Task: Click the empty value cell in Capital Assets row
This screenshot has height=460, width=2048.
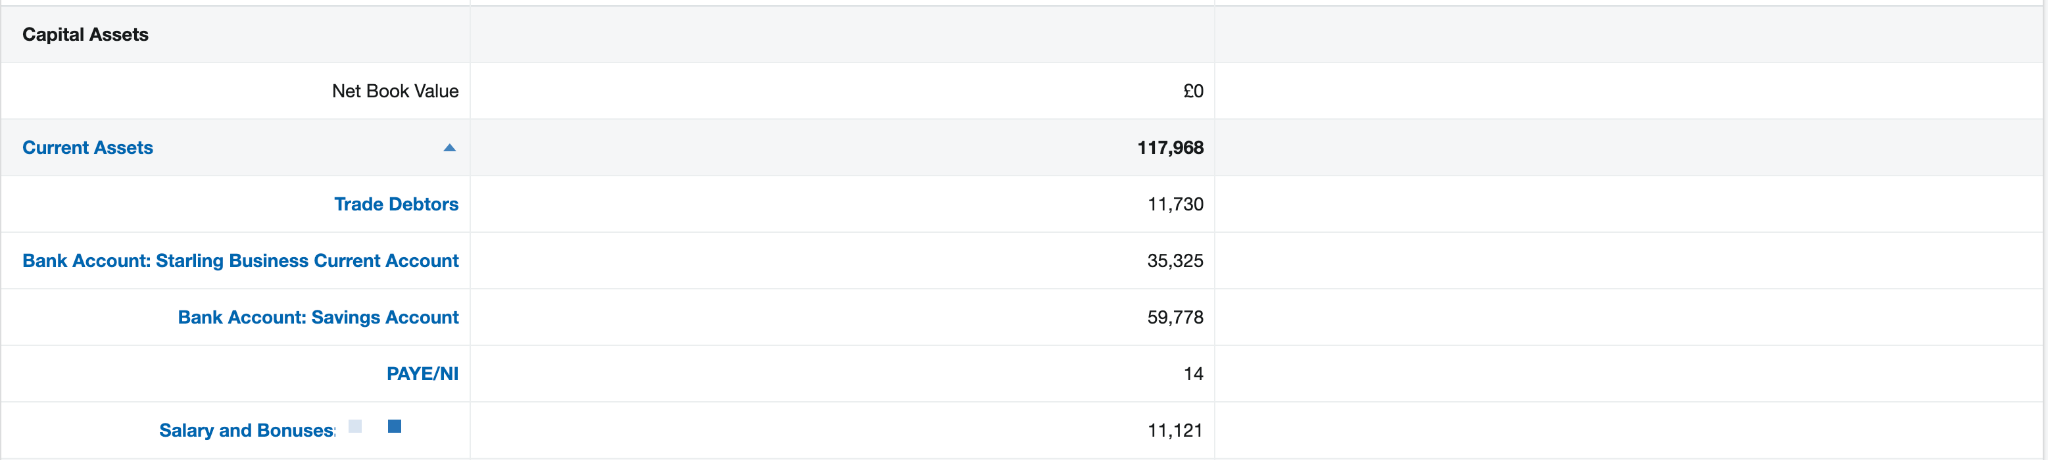Action: 842,34
